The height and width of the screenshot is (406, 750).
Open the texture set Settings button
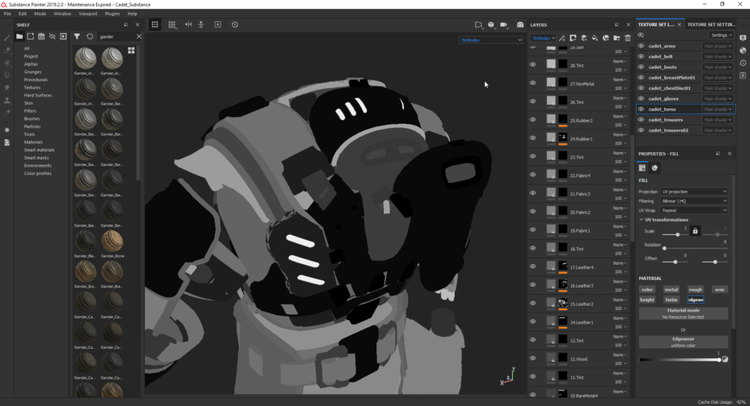point(720,35)
